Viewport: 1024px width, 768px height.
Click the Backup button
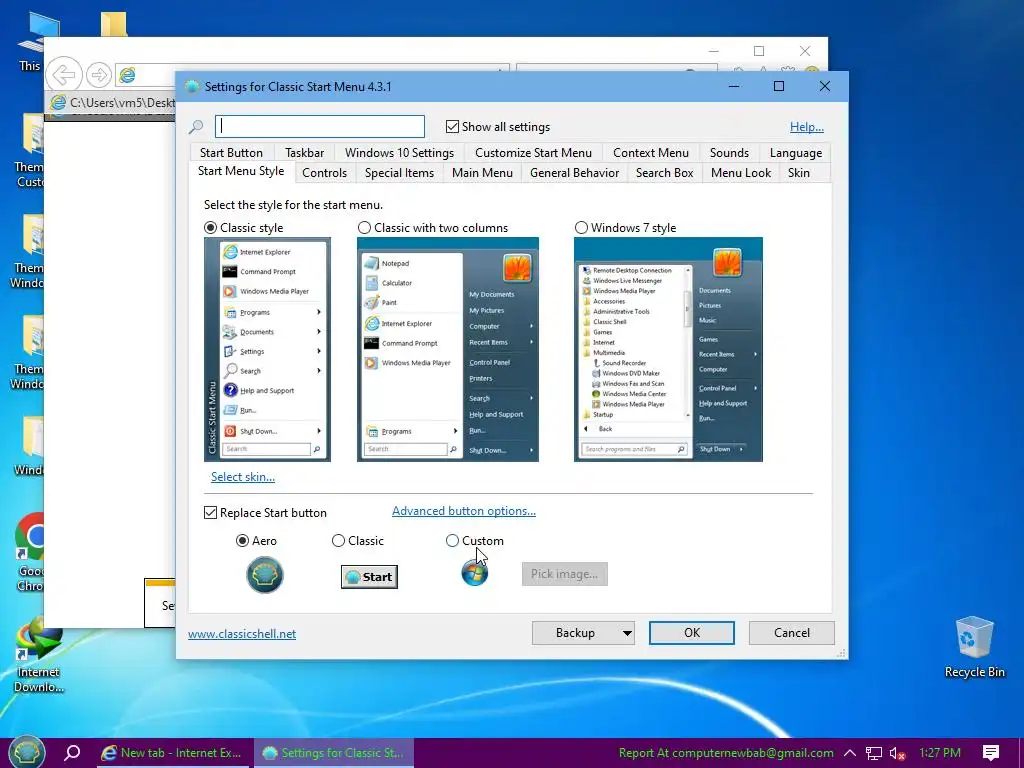[575, 633]
